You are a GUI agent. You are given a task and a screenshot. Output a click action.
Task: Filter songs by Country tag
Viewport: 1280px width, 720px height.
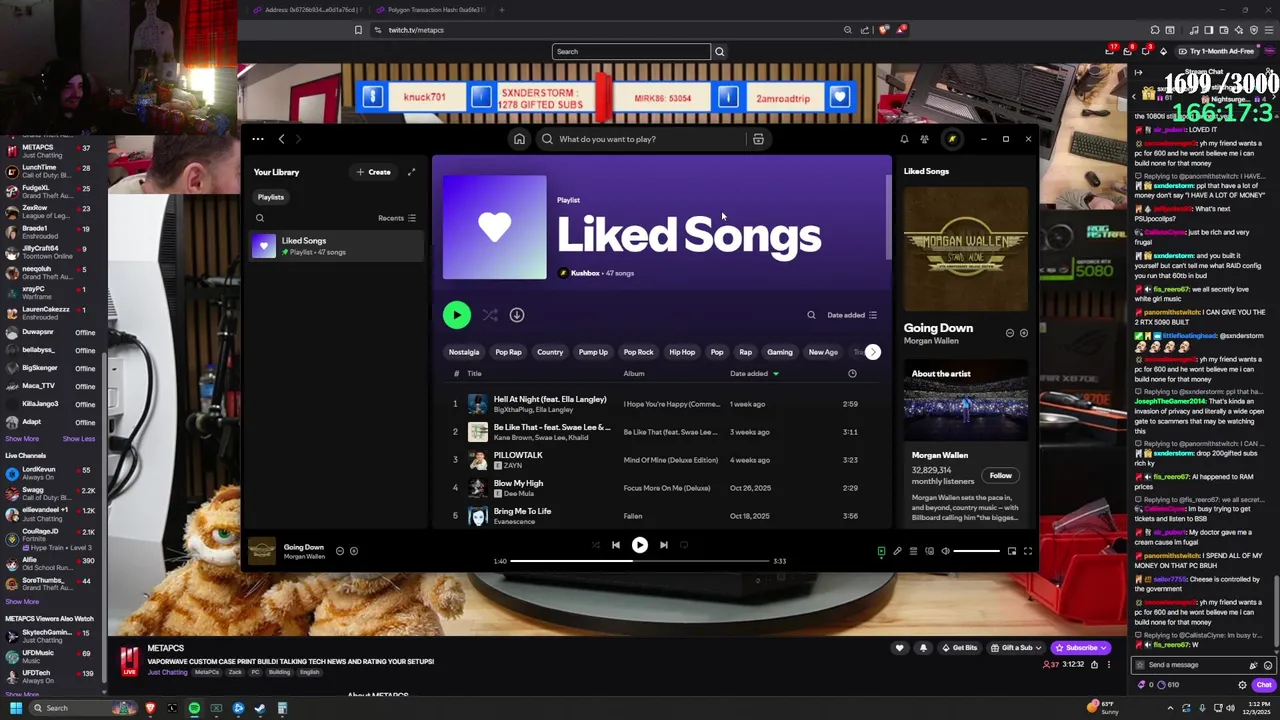click(x=550, y=352)
